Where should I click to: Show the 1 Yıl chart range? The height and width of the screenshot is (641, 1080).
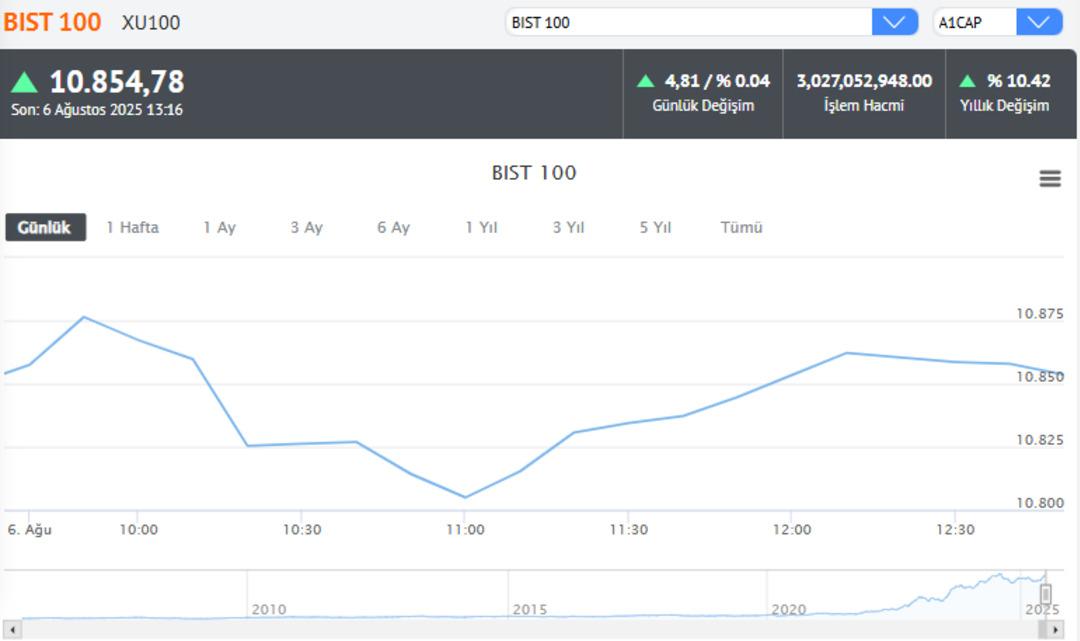481,227
